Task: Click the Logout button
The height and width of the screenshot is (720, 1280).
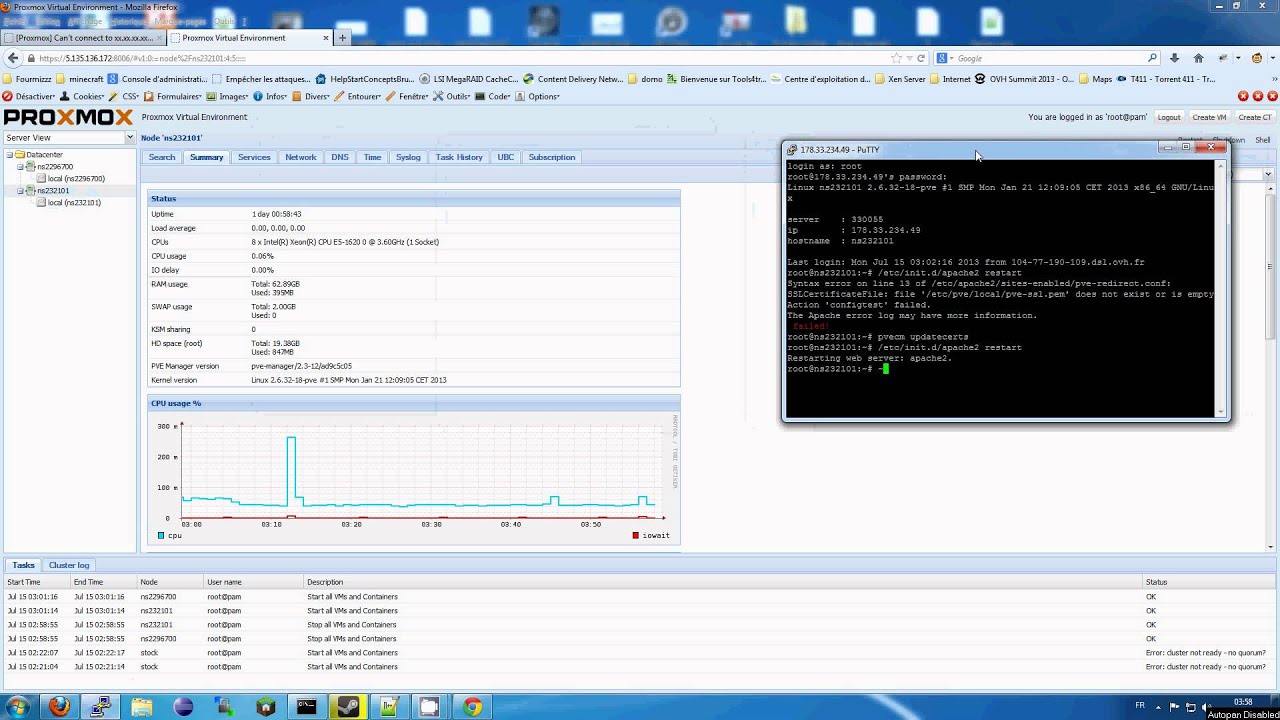Action: (x=1169, y=117)
